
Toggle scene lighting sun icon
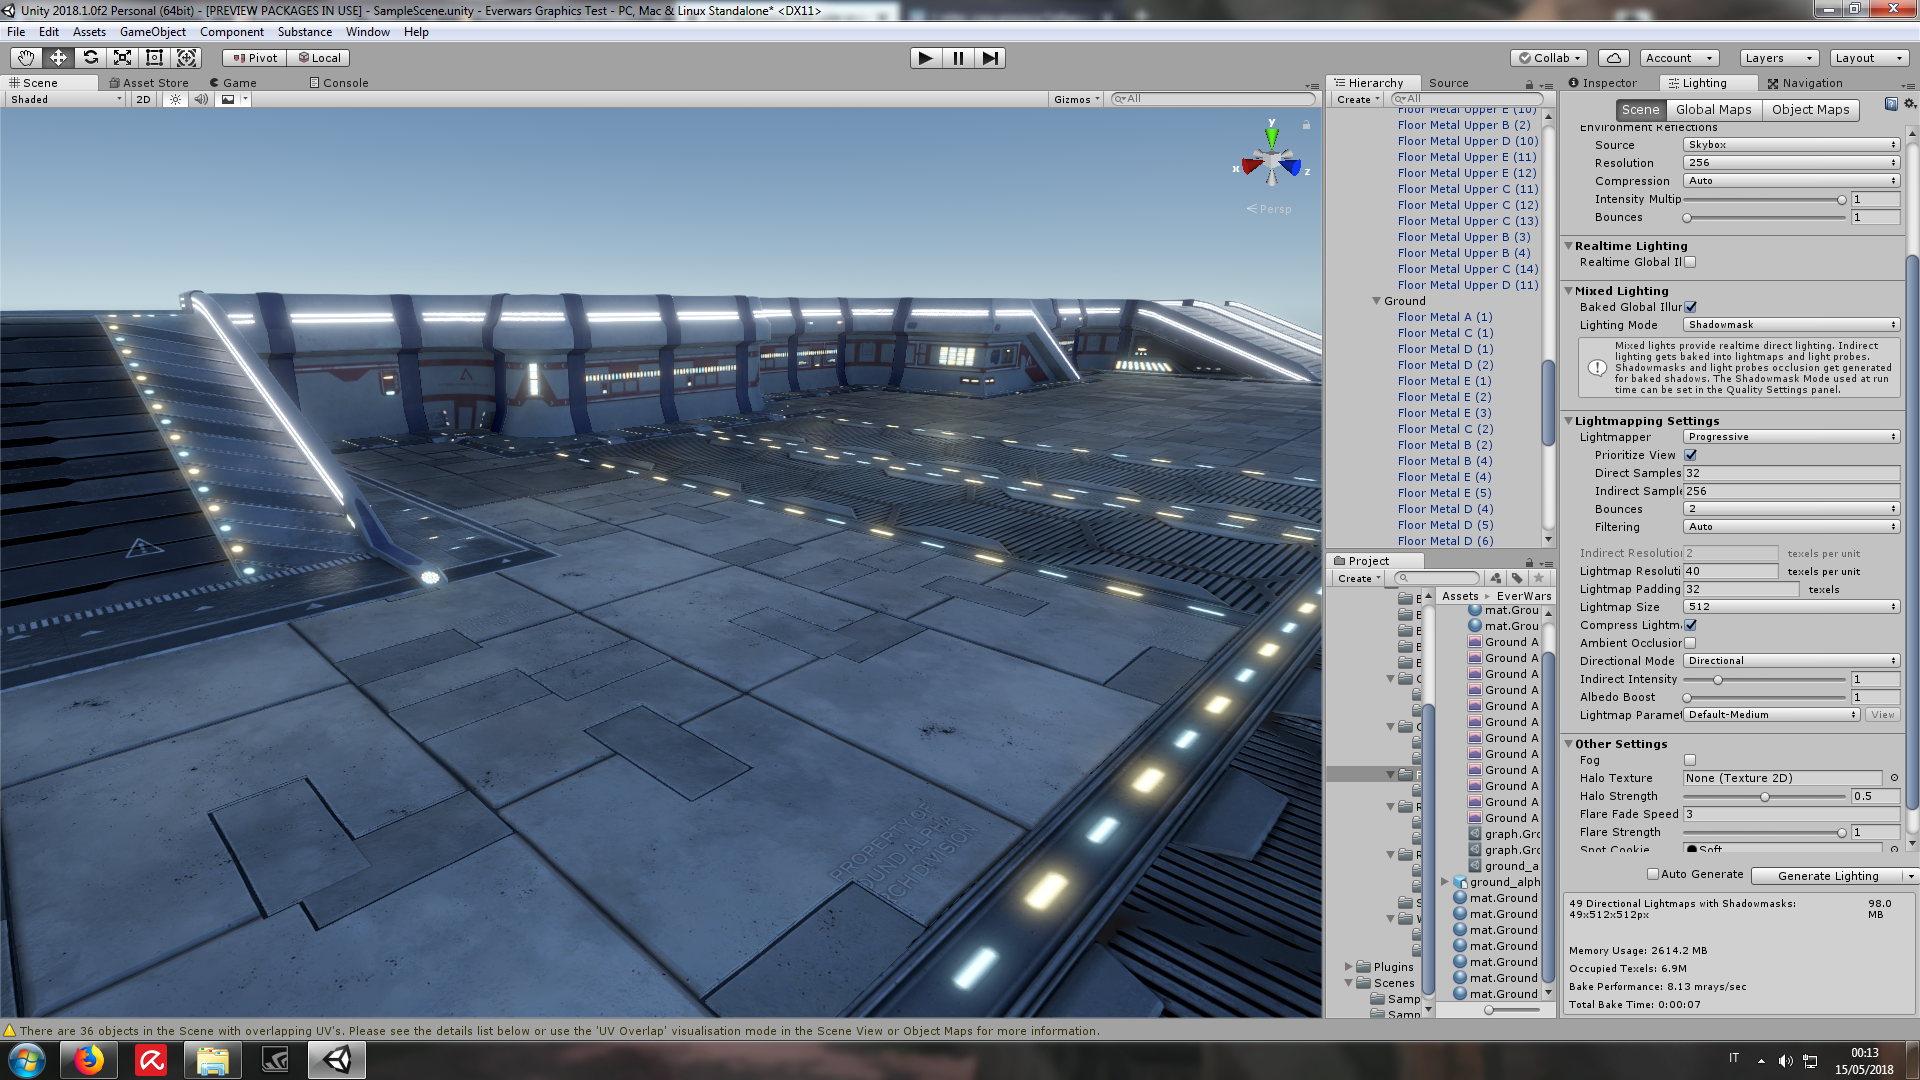(175, 99)
